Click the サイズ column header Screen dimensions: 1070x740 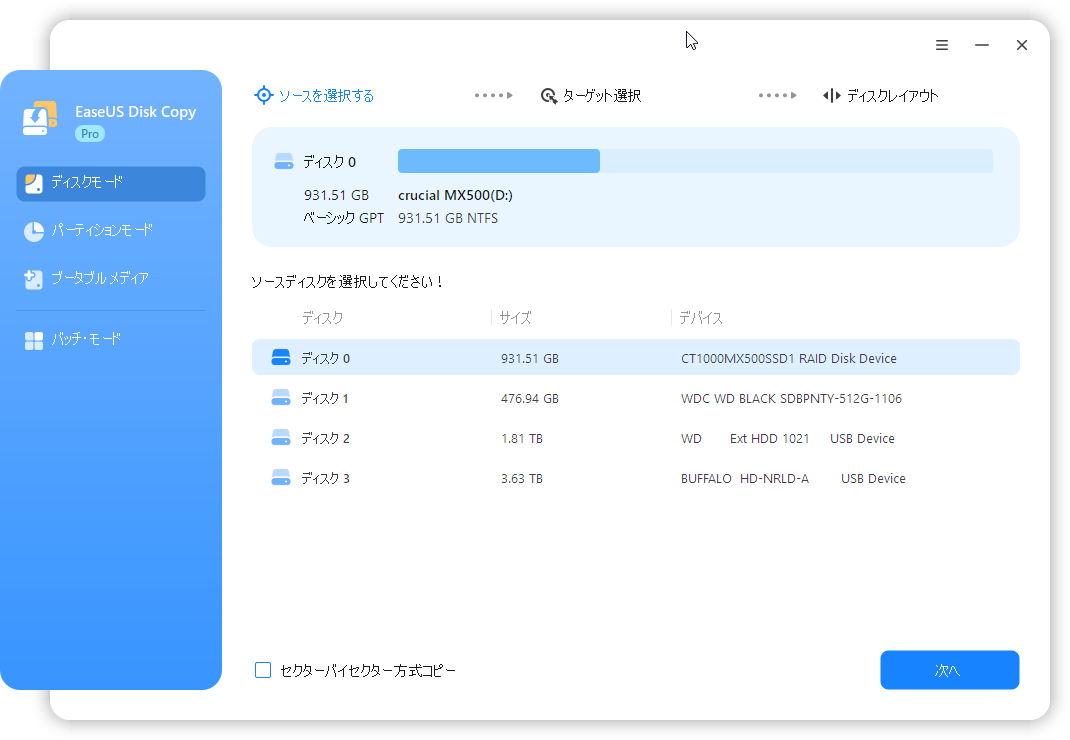tap(515, 318)
